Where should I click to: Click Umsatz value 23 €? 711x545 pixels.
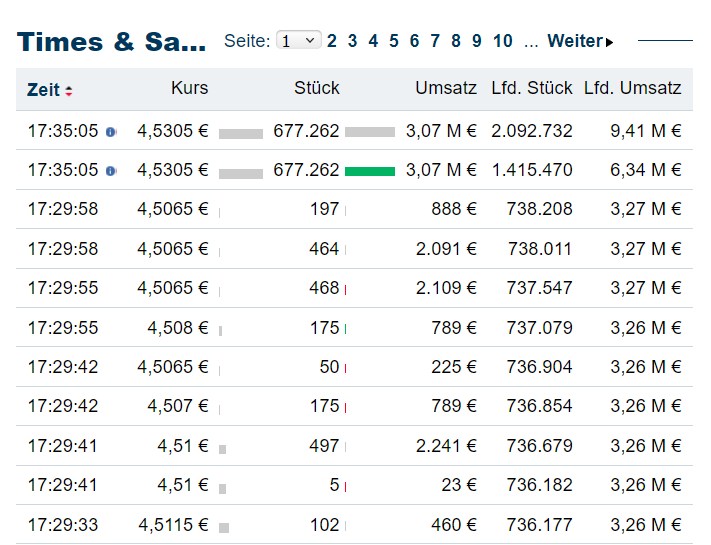[x=459, y=485]
